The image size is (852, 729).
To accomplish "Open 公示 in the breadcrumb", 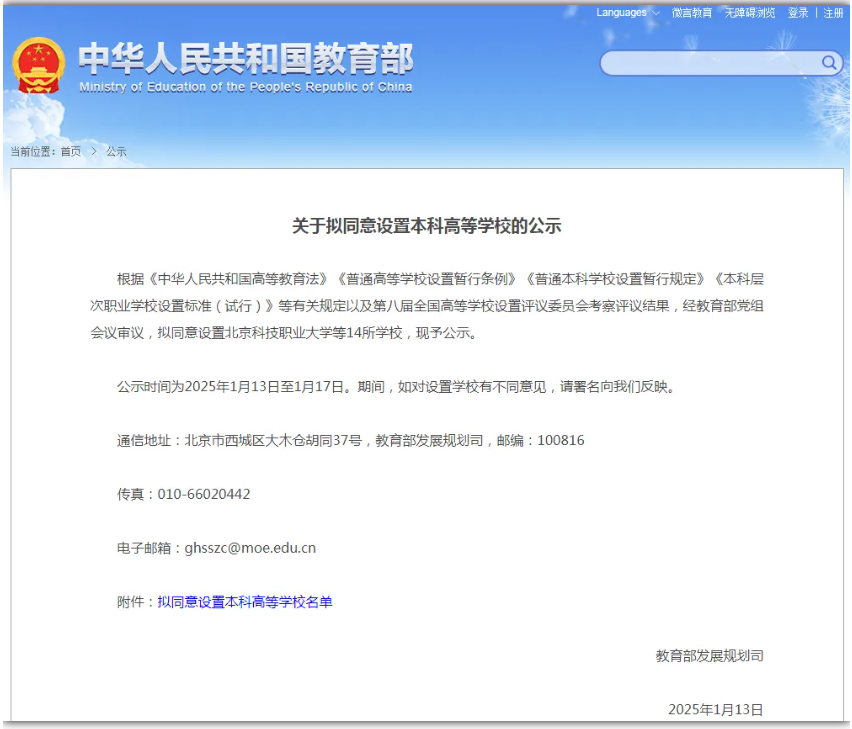I will coord(116,152).
